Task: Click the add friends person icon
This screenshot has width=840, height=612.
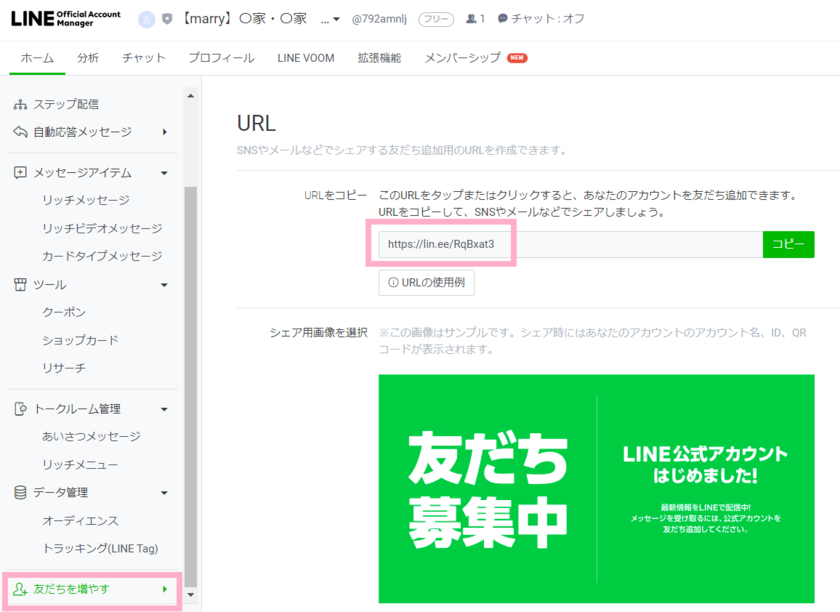Action: click(20, 589)
